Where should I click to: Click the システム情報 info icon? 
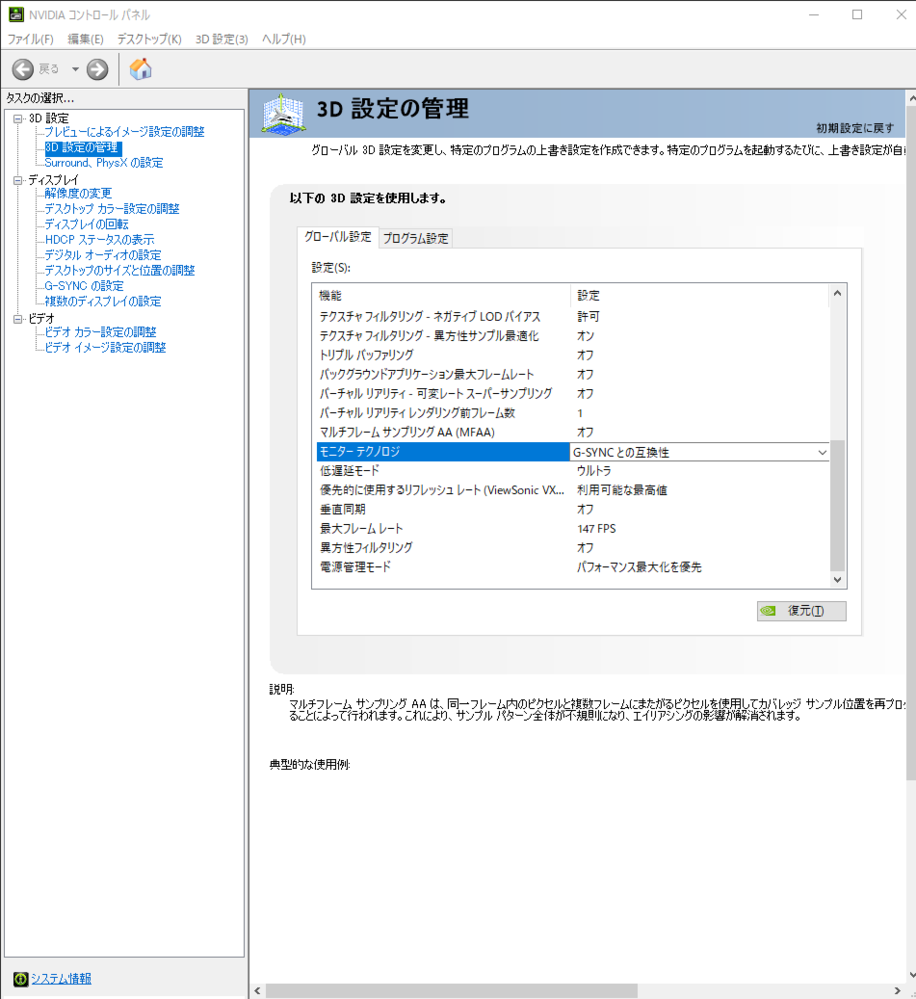pyautogui.click(x=20, y=979)
